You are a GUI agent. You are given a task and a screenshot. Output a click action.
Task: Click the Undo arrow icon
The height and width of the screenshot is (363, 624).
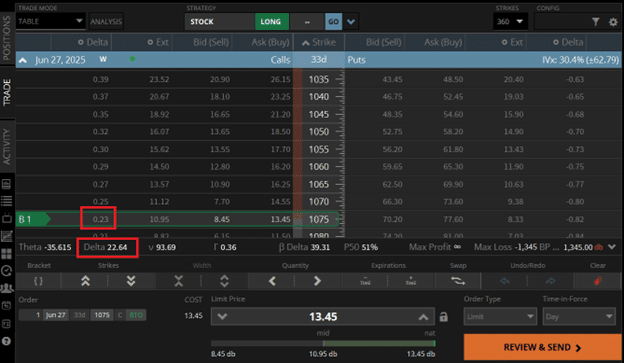point(505,281)
